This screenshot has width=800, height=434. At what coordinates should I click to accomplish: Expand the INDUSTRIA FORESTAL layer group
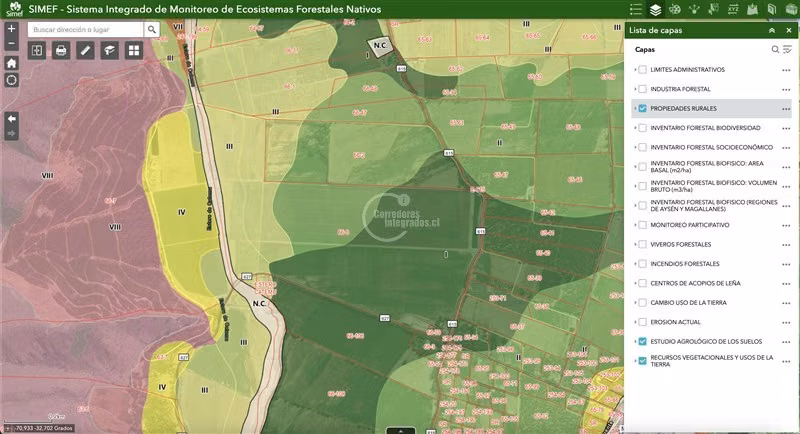(x=635, y=89)
